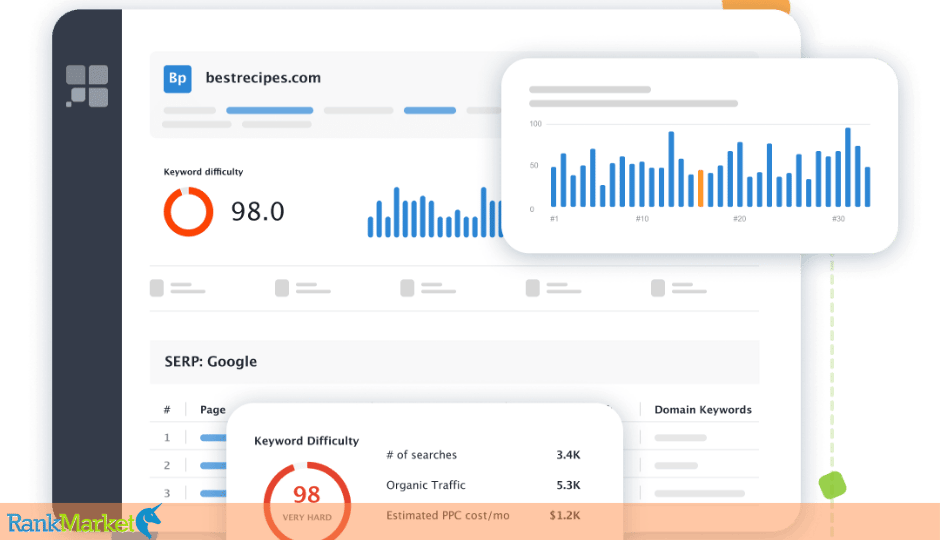
Task: Select table row number 2
Action: click(167, 465)
